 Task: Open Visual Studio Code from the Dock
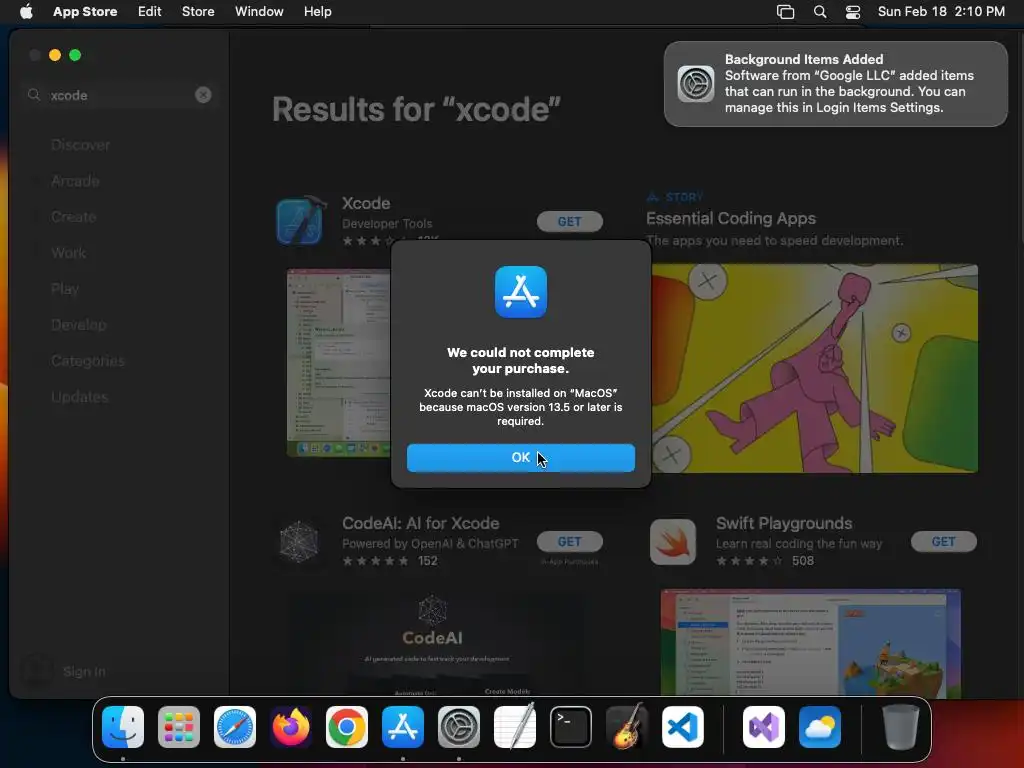pyautogui.click(x=683, y=727)
